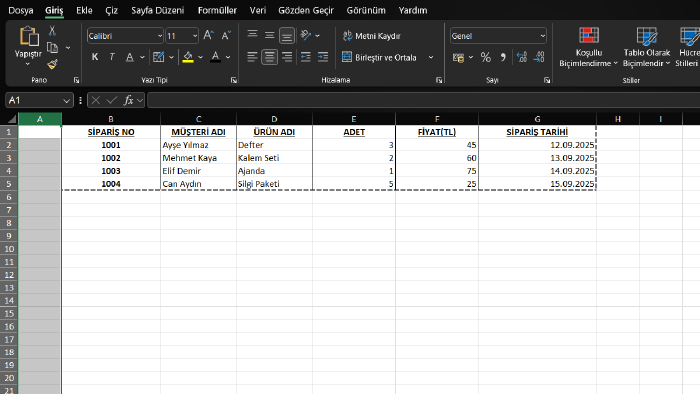Apply font color with the A icon

tap(215, 57)
